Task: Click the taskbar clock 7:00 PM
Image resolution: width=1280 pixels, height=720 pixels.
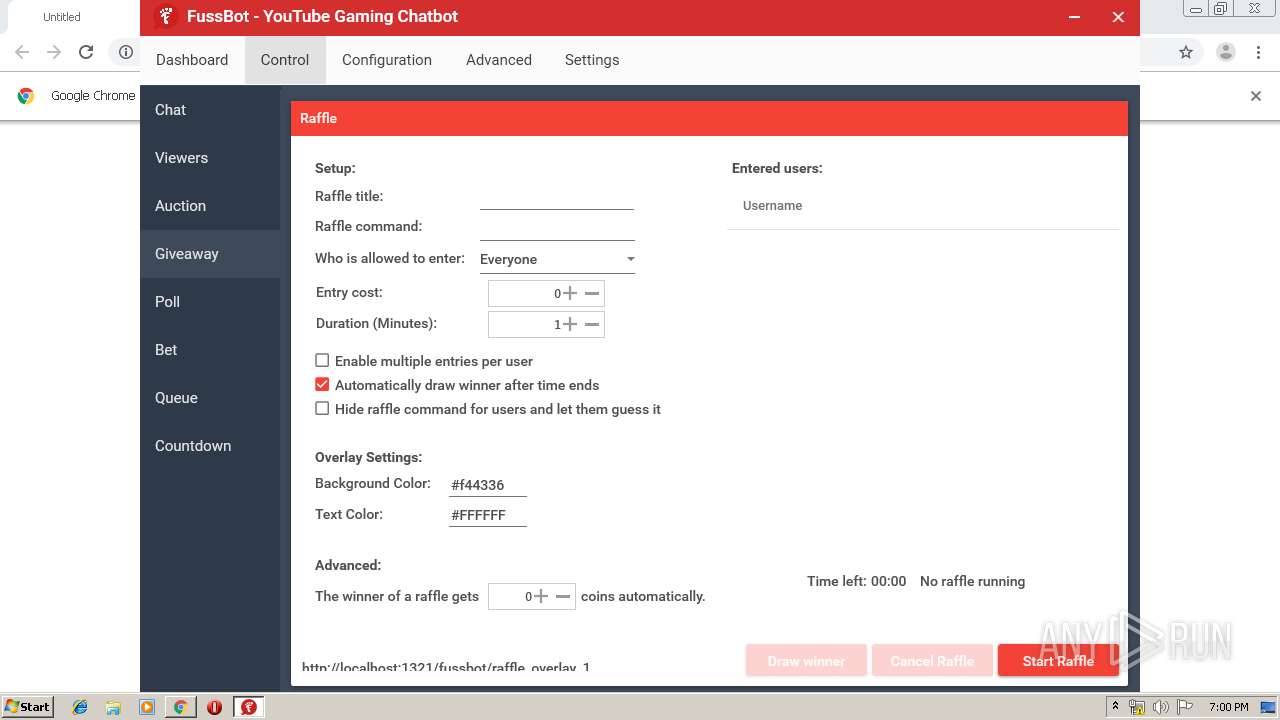Action: [1229, 707]
